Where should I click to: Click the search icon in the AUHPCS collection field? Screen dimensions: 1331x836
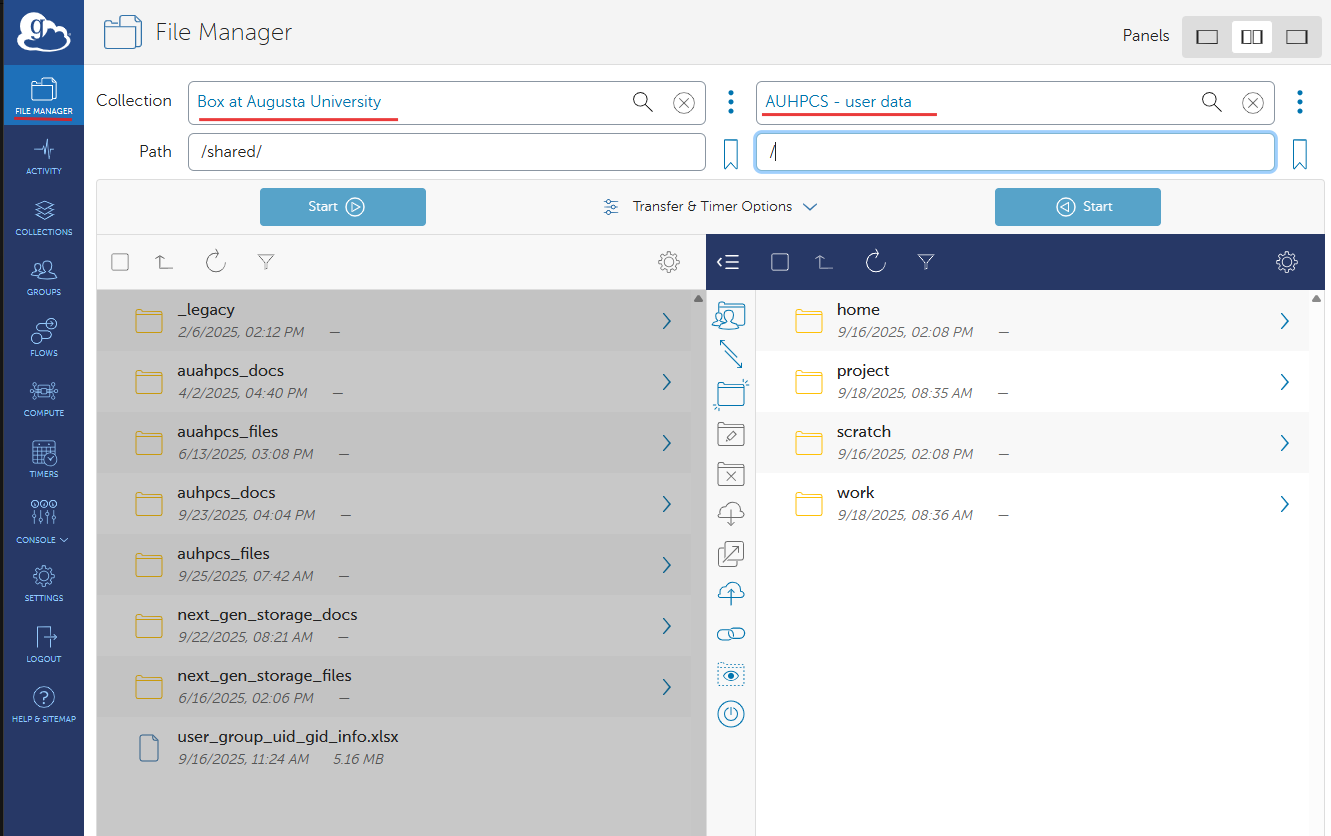point(1211,102)
